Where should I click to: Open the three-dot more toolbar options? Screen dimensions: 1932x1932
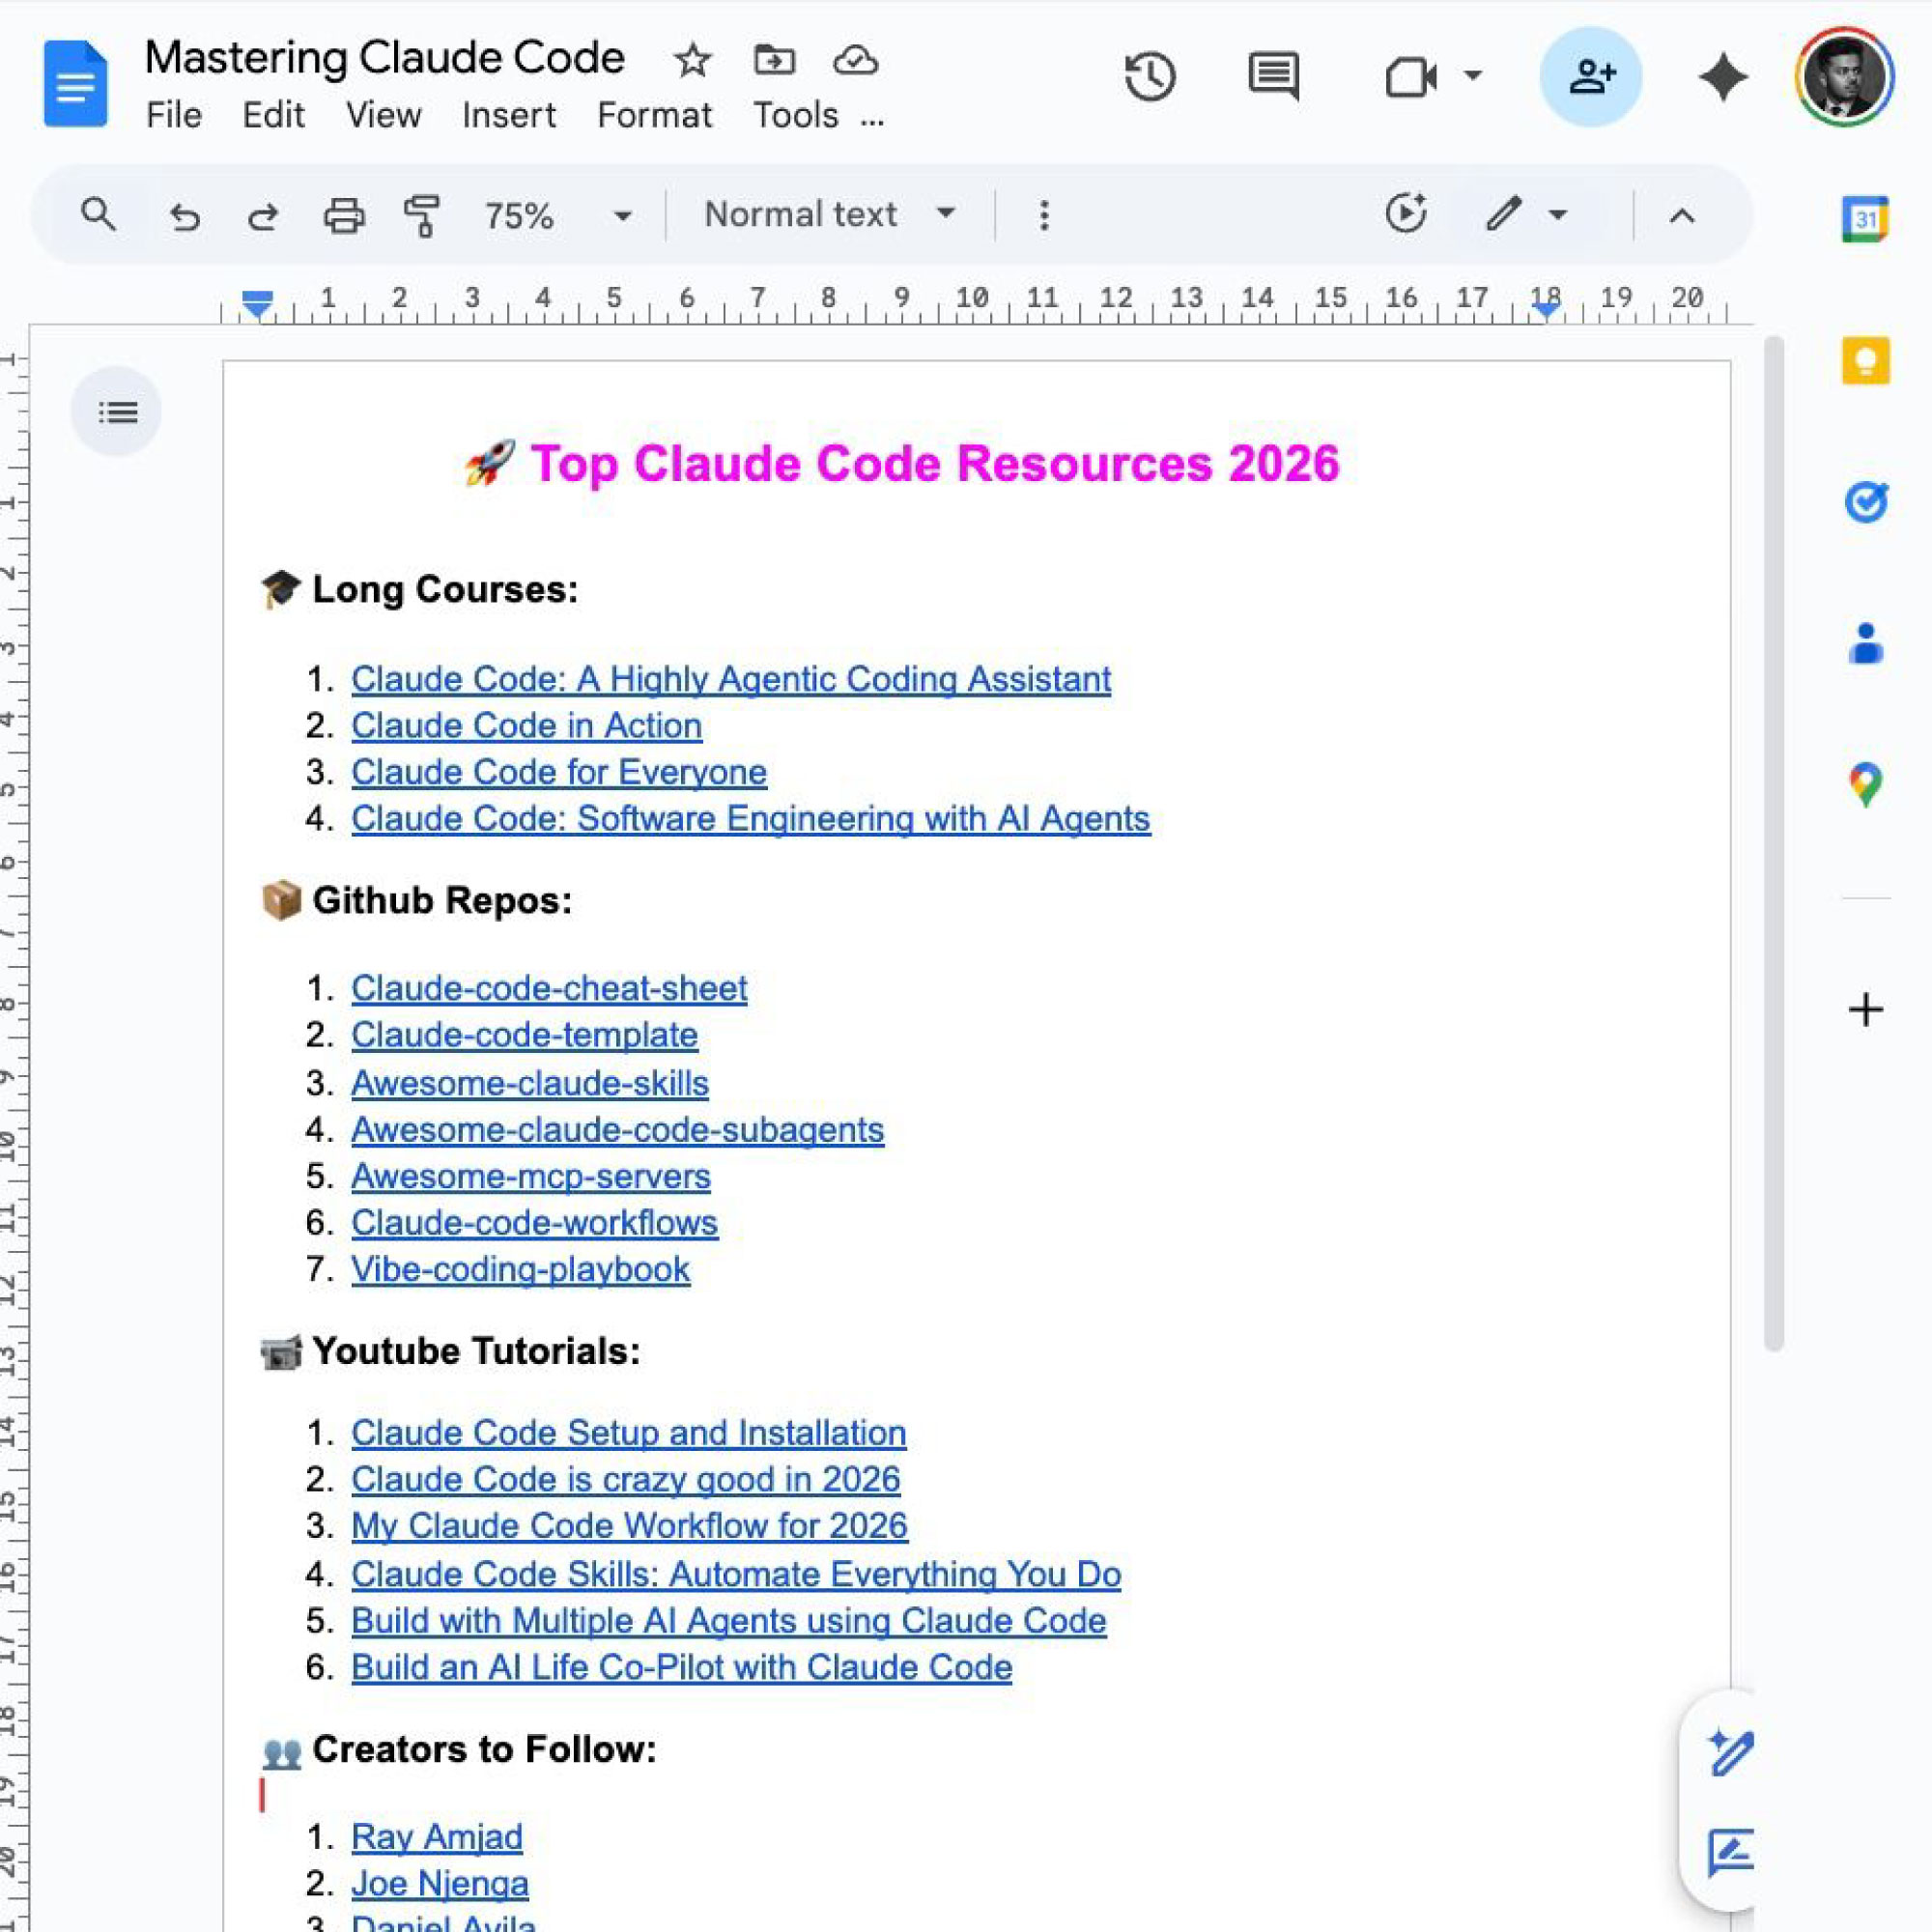tap(1044, 215)
